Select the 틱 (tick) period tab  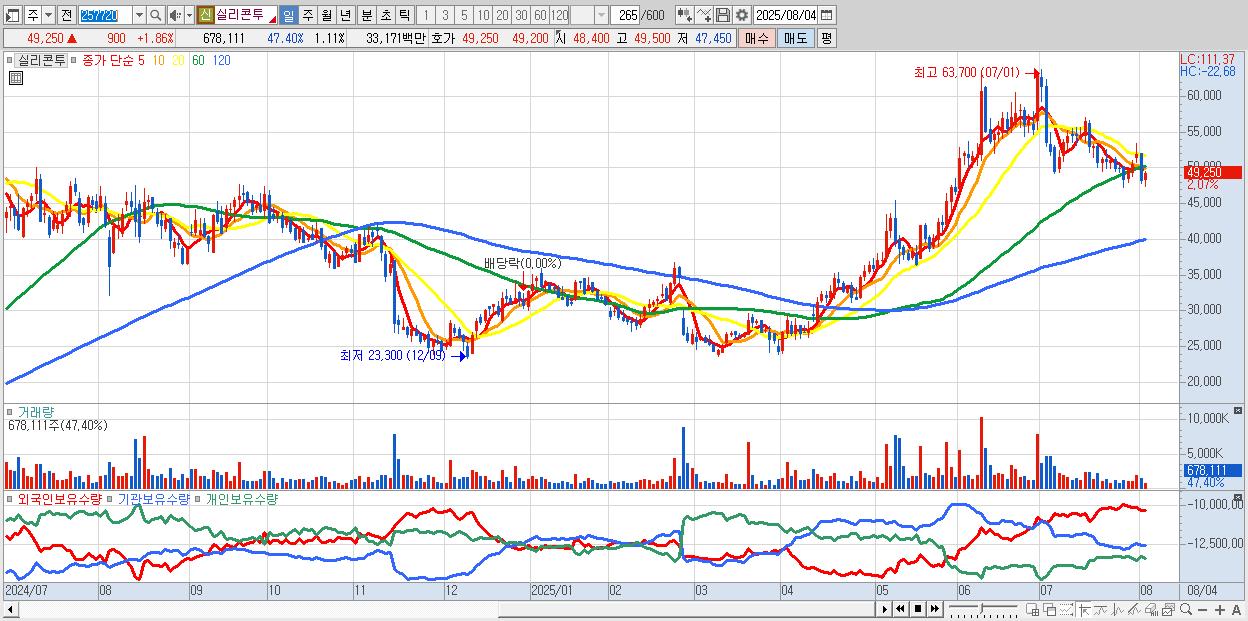pyautogui.click(x=404, y=15)
